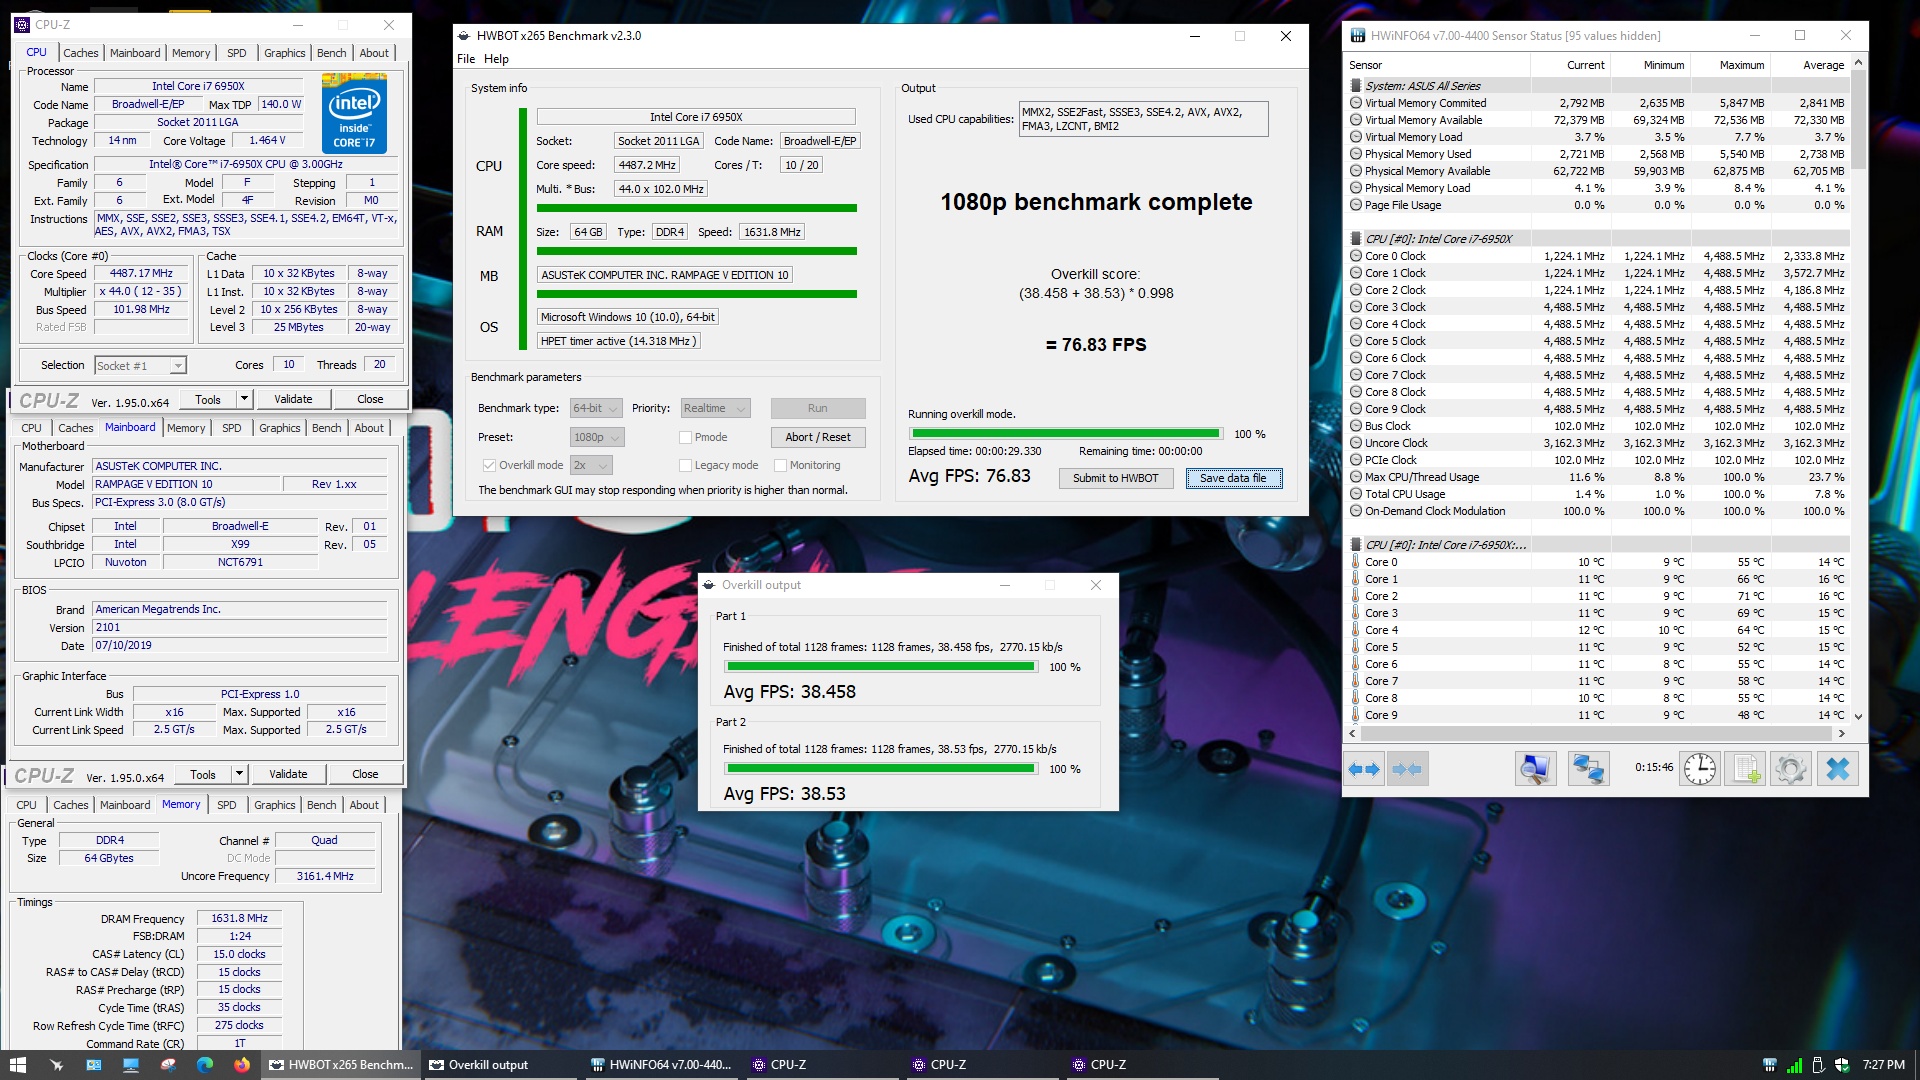
Task: Click the About tab in Memory CPU-Z
Action: point(364,805)
